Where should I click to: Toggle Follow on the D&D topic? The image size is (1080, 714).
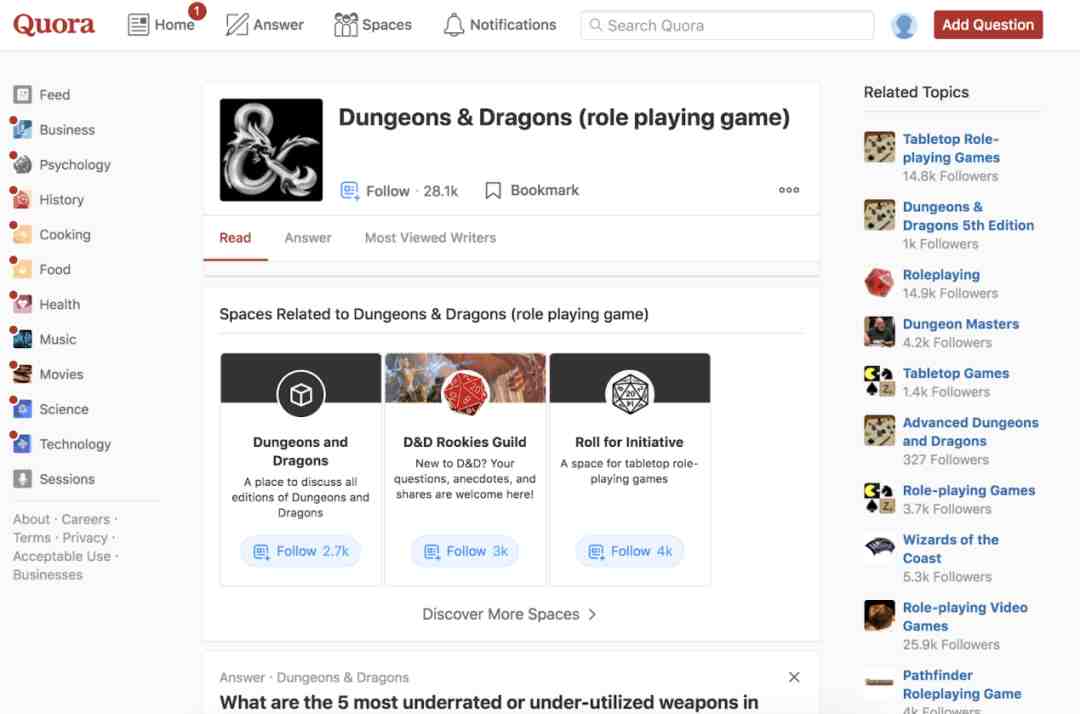[x=399, y=191]
